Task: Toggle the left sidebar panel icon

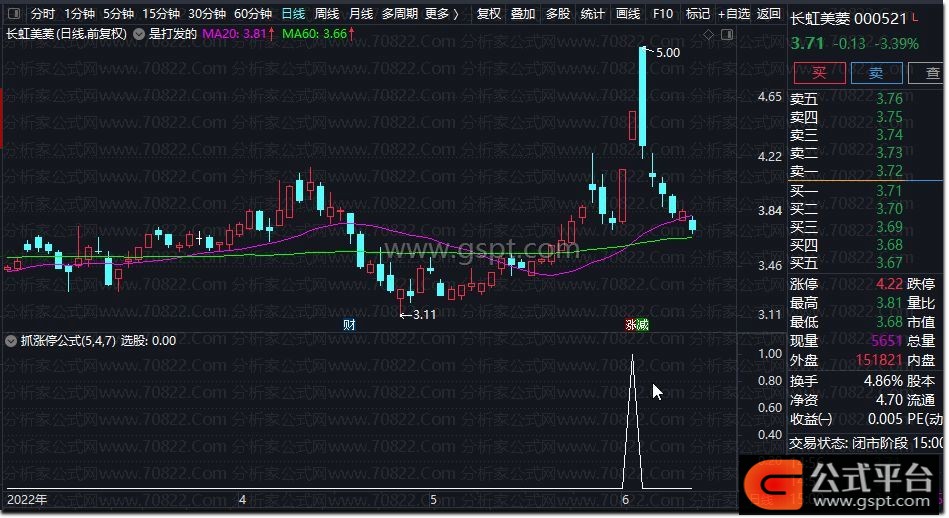Action: pyautogui.click(x=15, y=13)
